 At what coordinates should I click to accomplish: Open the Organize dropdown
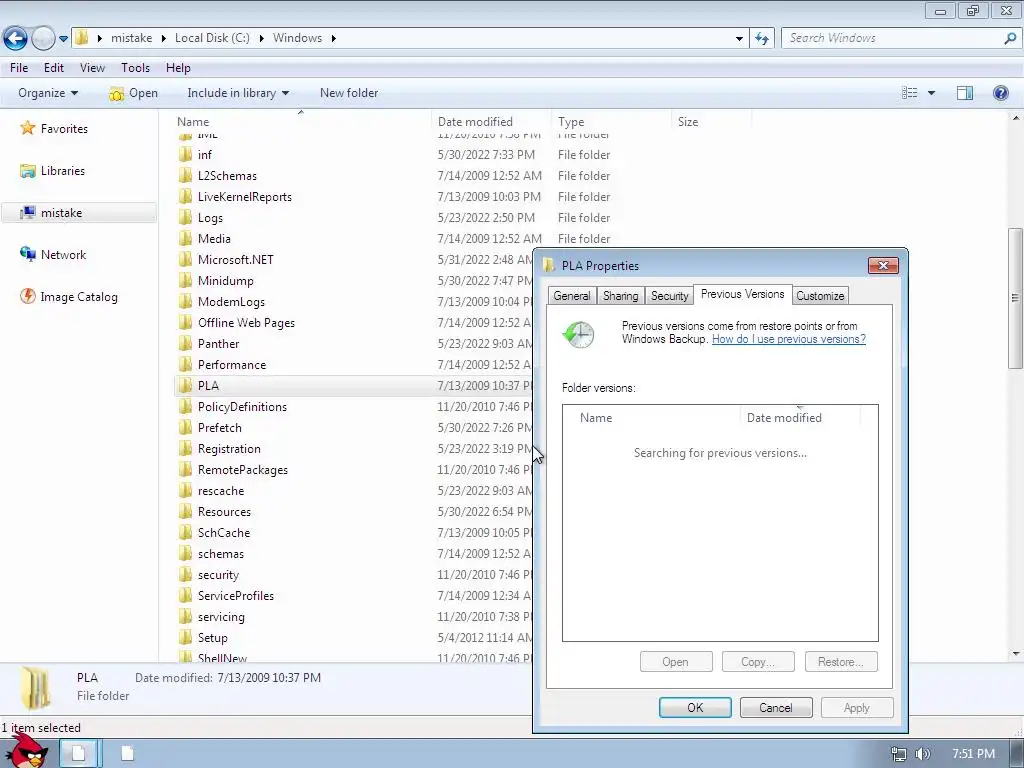click(x=48, y=93)
